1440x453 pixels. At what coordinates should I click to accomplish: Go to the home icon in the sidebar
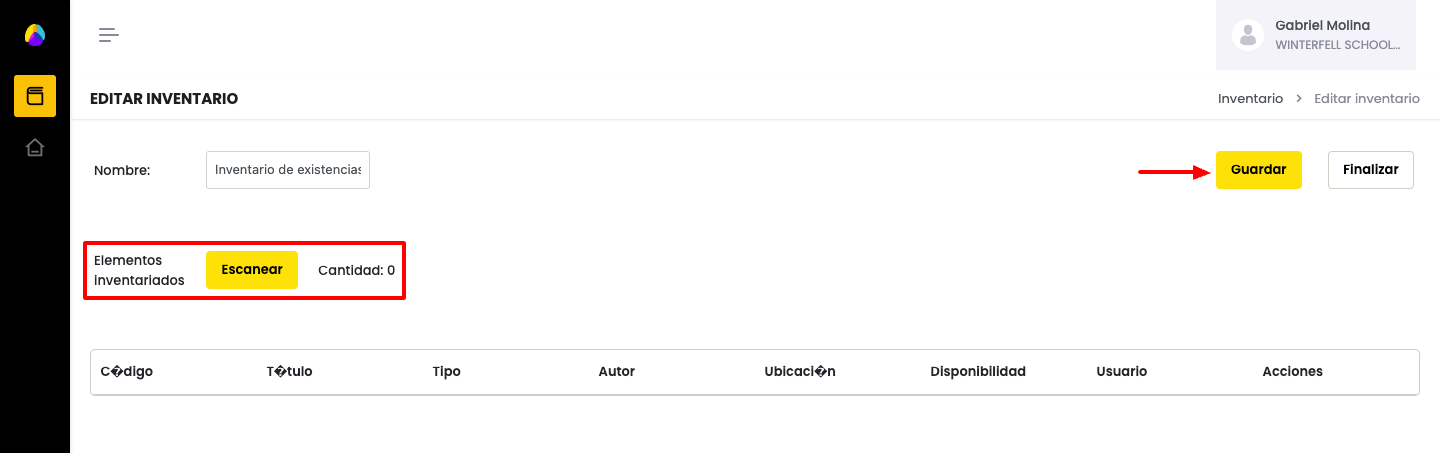(35, 148)
